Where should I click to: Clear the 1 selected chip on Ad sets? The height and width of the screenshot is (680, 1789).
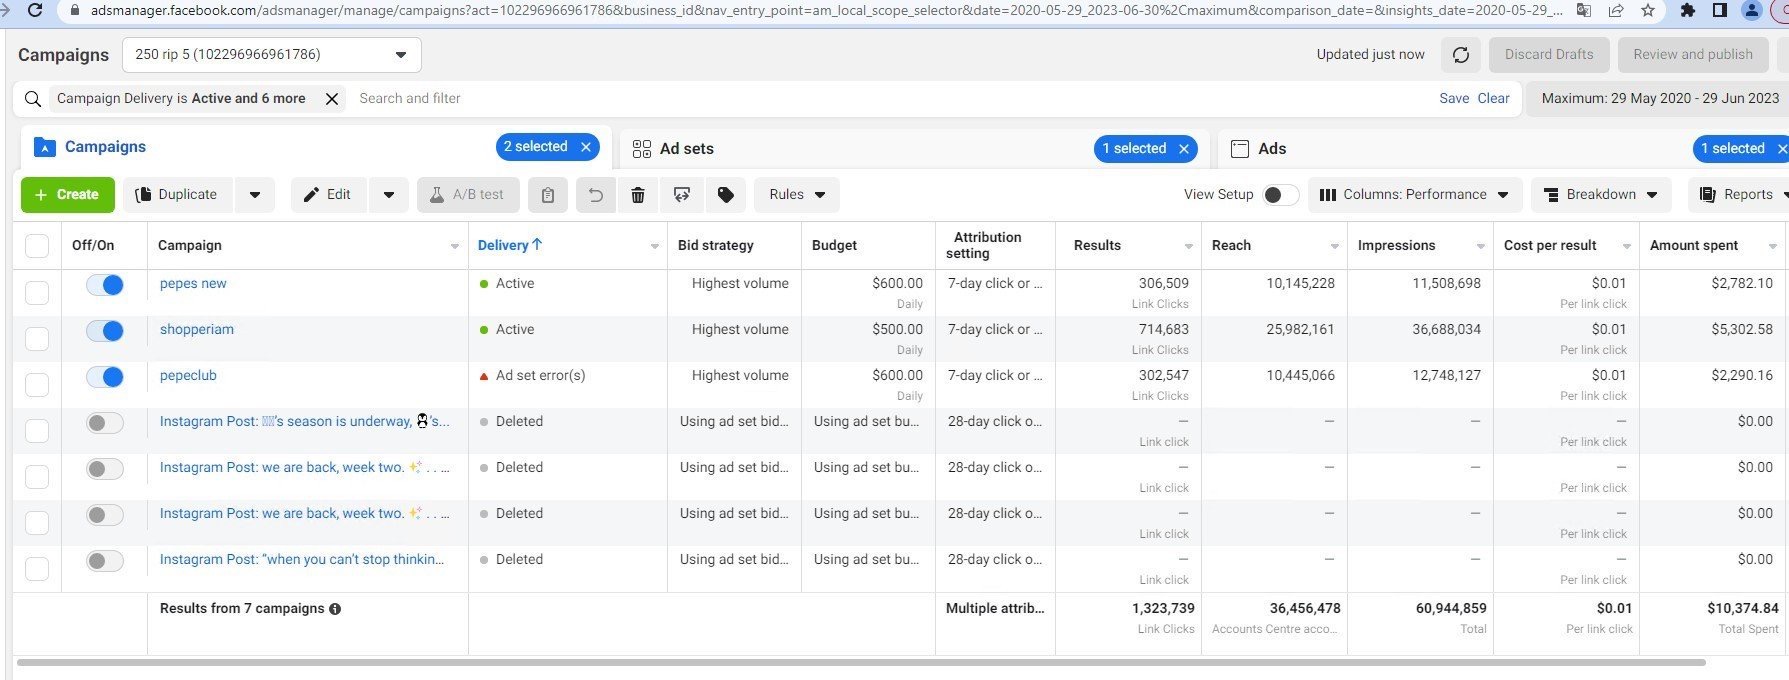click(x=1184, y=149)
